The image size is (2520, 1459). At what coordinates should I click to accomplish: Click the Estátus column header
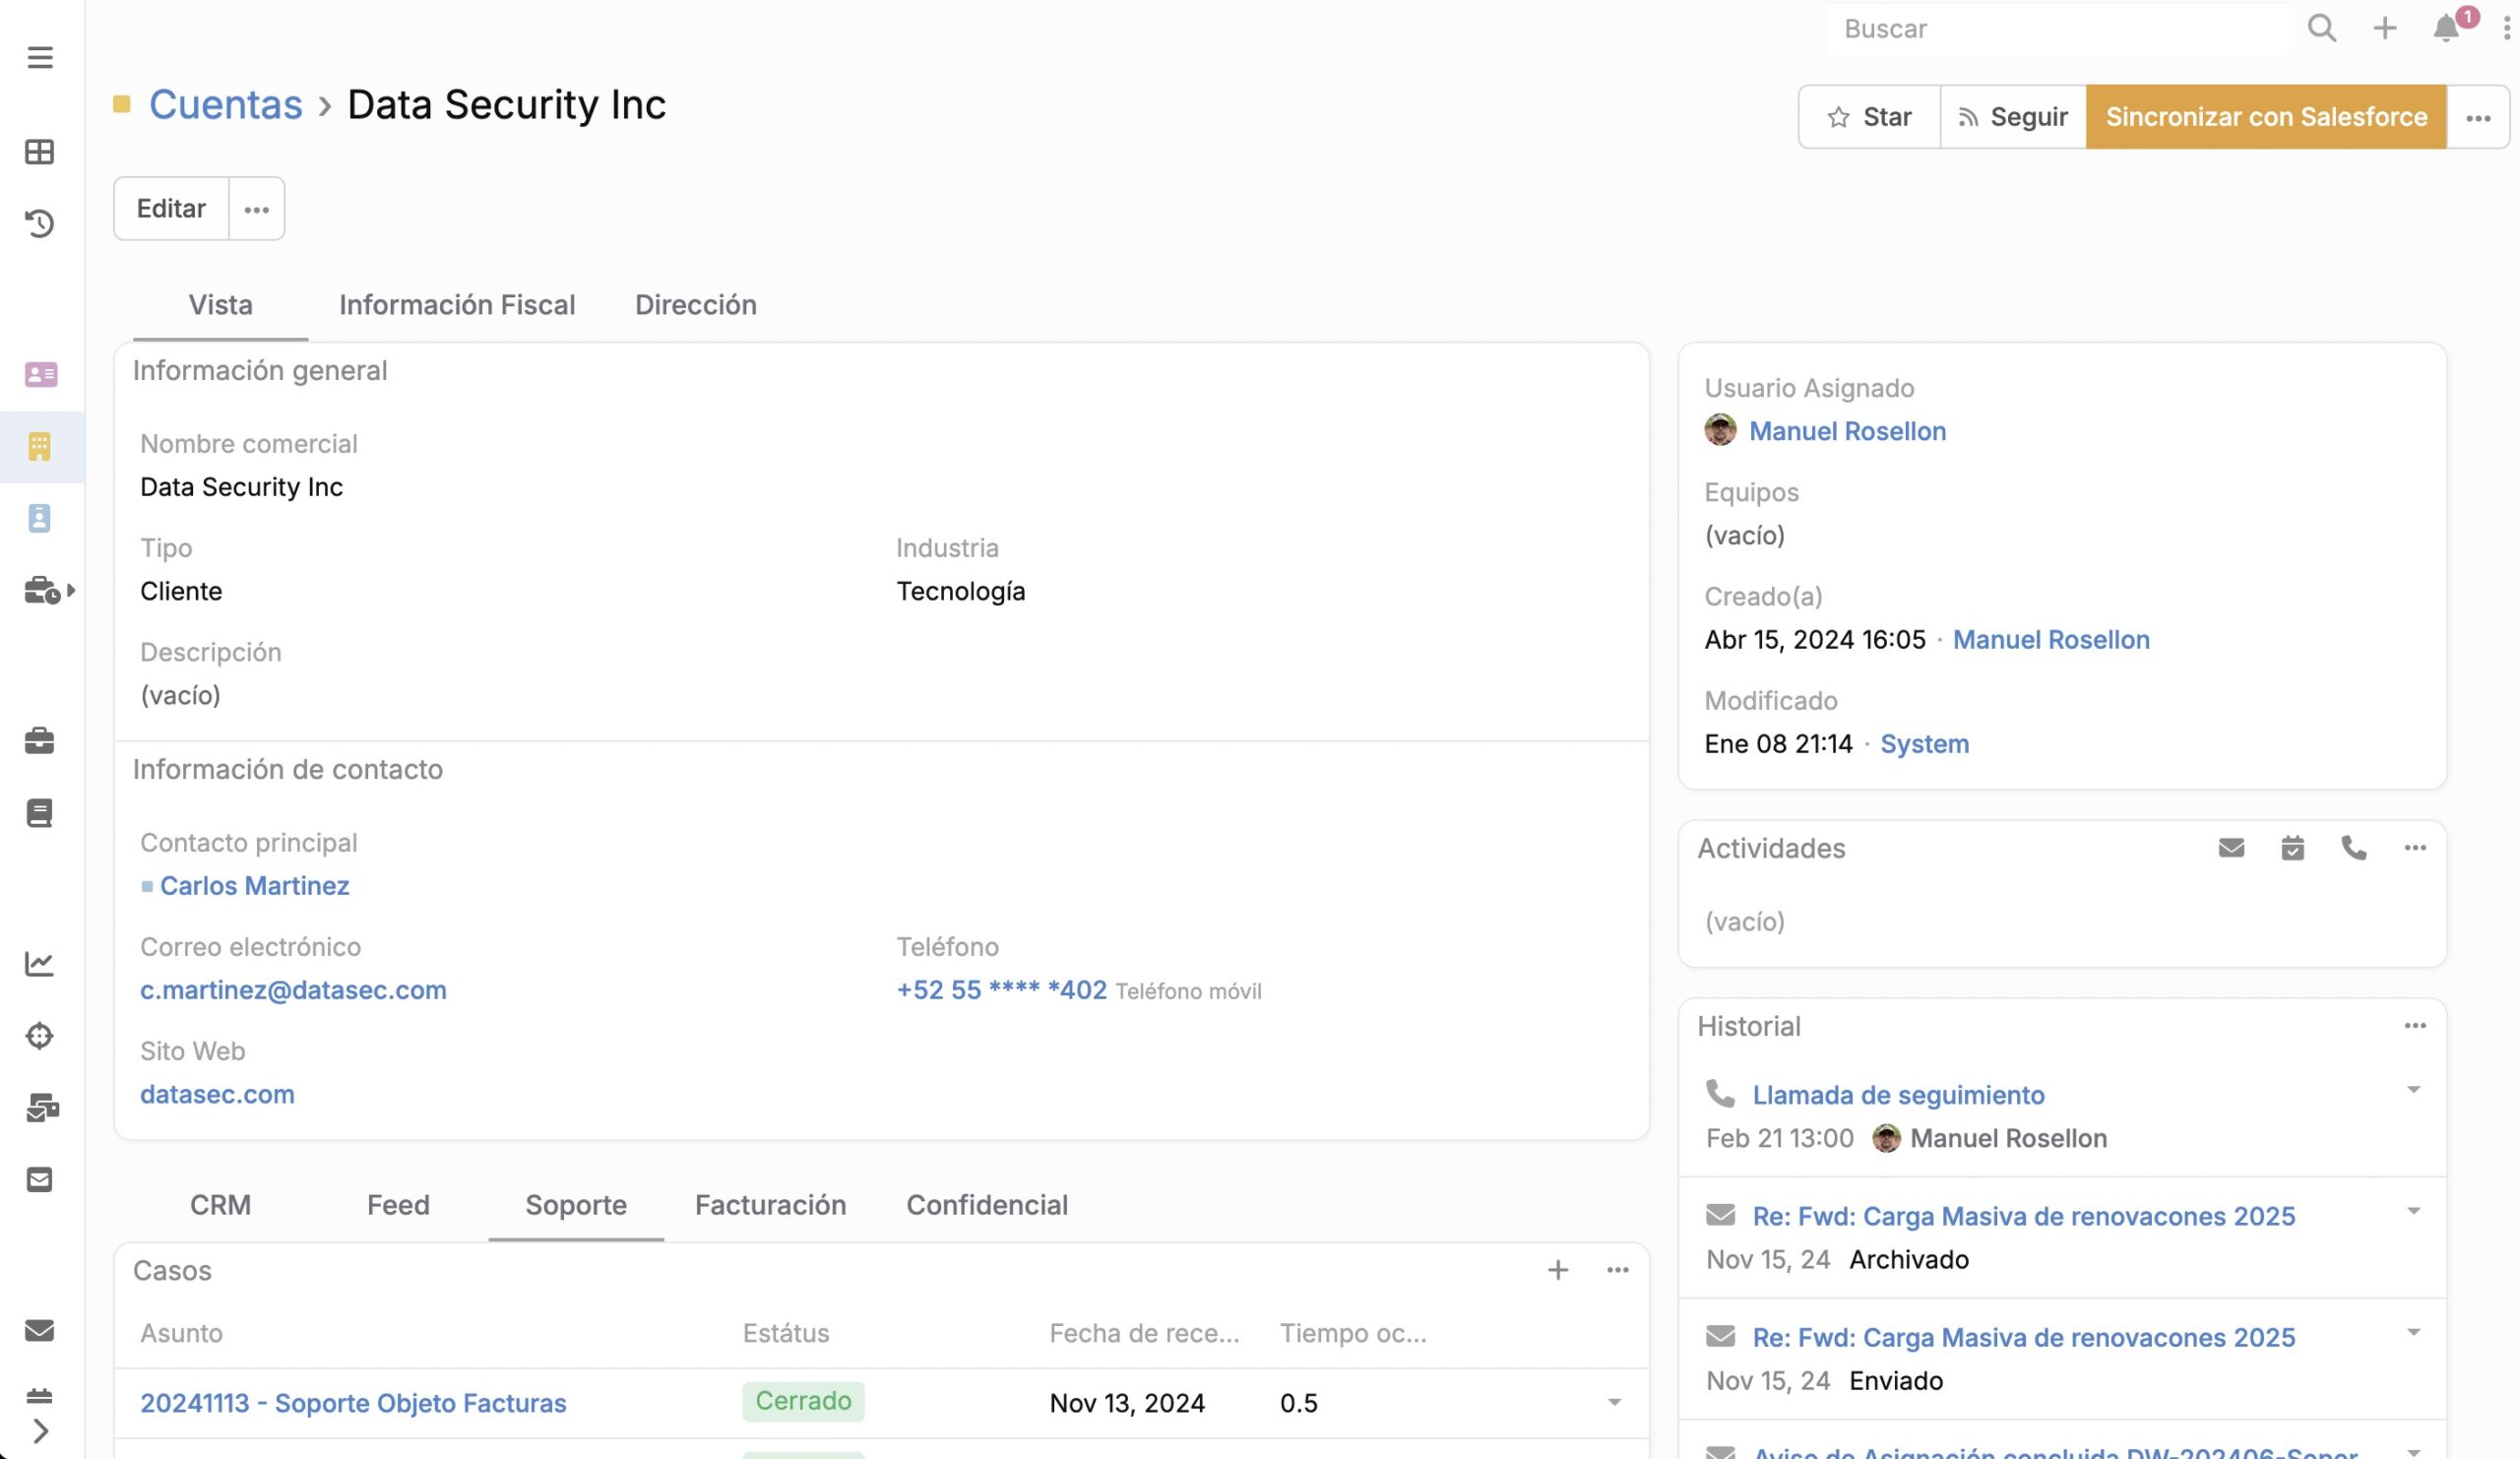click(x=786, y=1333)
